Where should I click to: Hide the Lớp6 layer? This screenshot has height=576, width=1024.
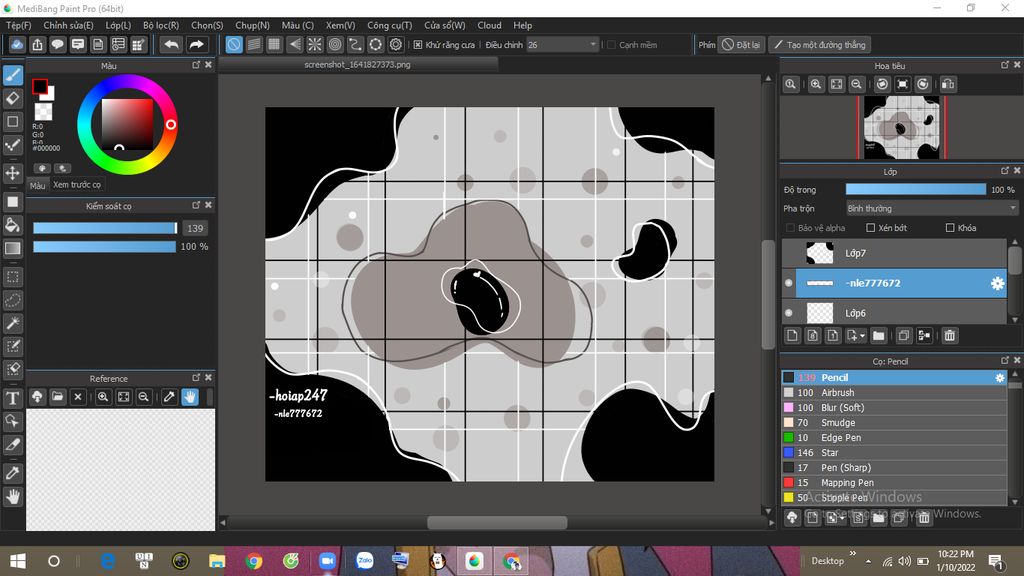point(789,313)
